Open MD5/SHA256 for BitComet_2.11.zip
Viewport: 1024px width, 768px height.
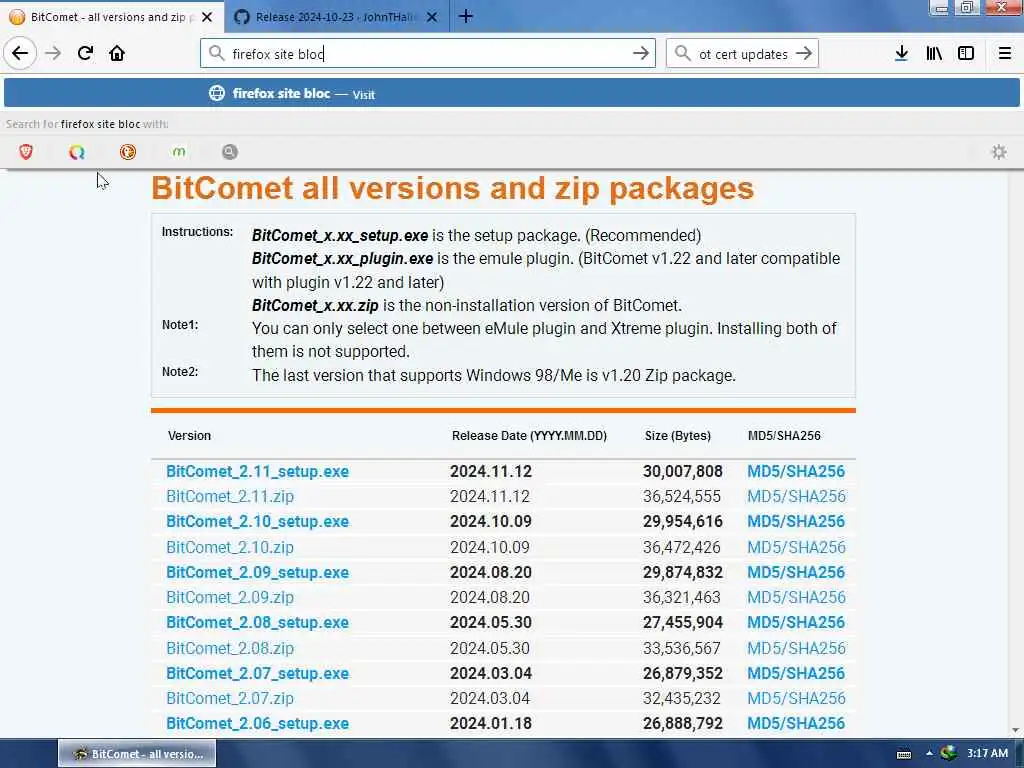tap(796, 496)
